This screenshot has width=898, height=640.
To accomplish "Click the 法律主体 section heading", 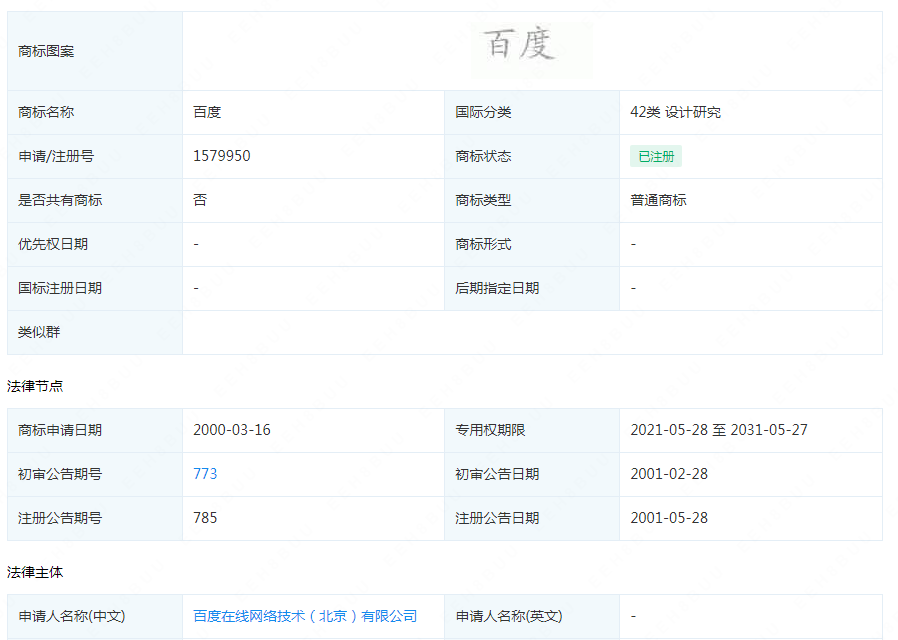I will coord(35,572).
